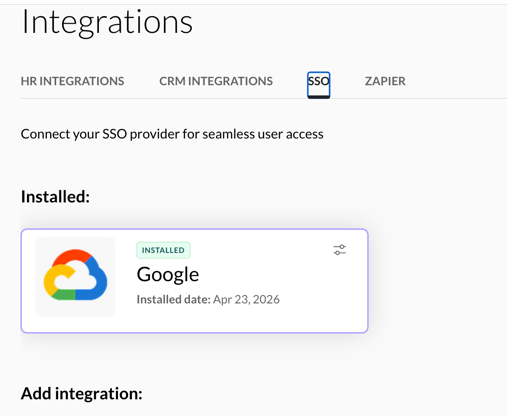Image resolution: width=507 pixels, height=416 pixels.
Task: Click the 'Add integration:' section heading
Action: click(x=82, y=393)
